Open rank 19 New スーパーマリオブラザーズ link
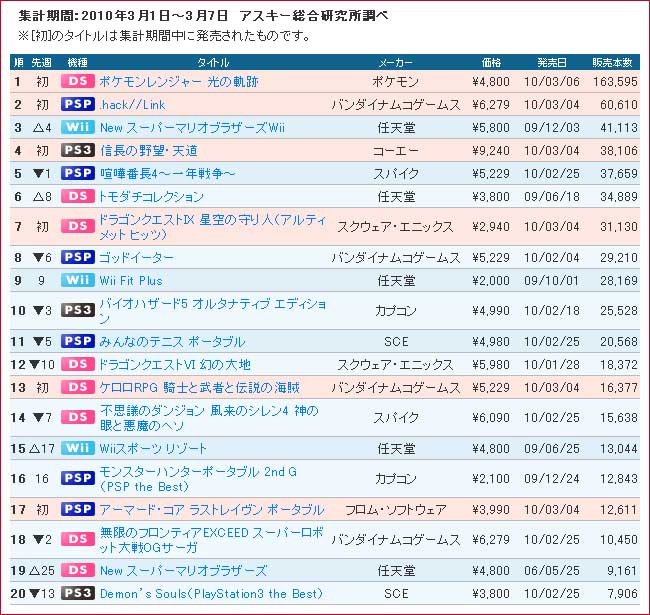Image resolution: width=650 pixels, height=615 pixels. pos(183,571)
